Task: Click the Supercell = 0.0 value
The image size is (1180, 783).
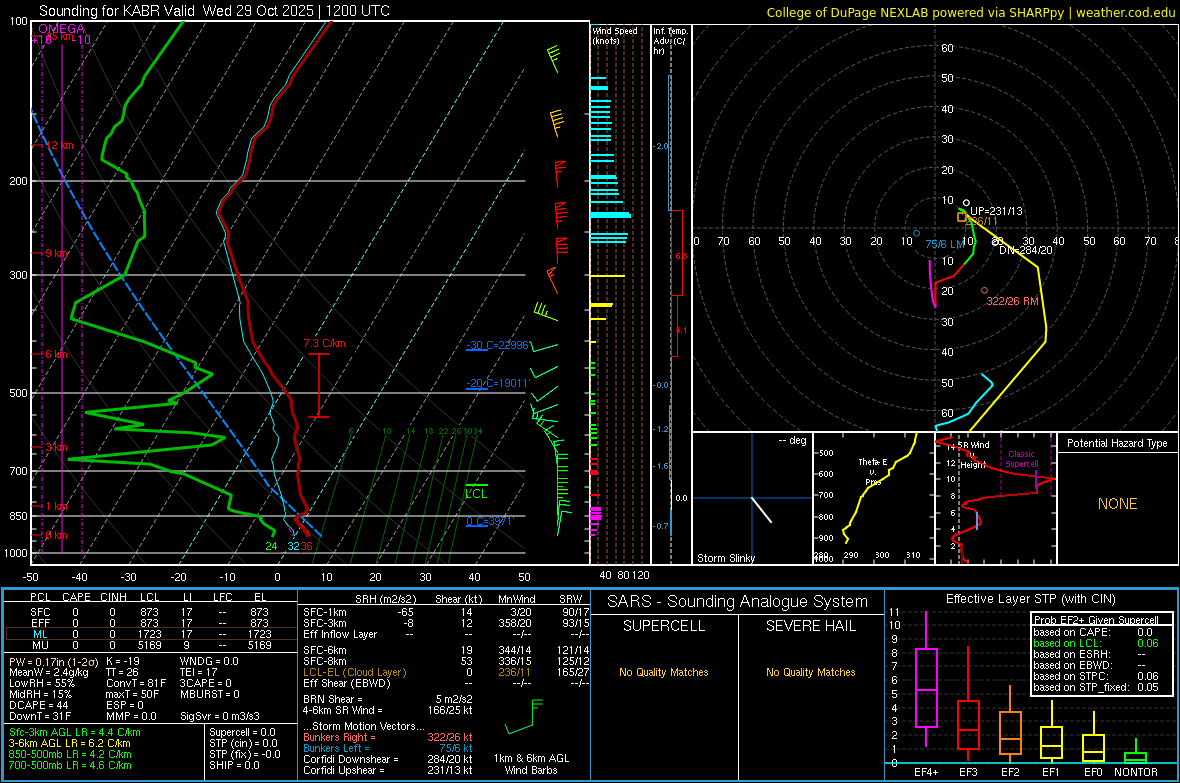Action: 242,732
